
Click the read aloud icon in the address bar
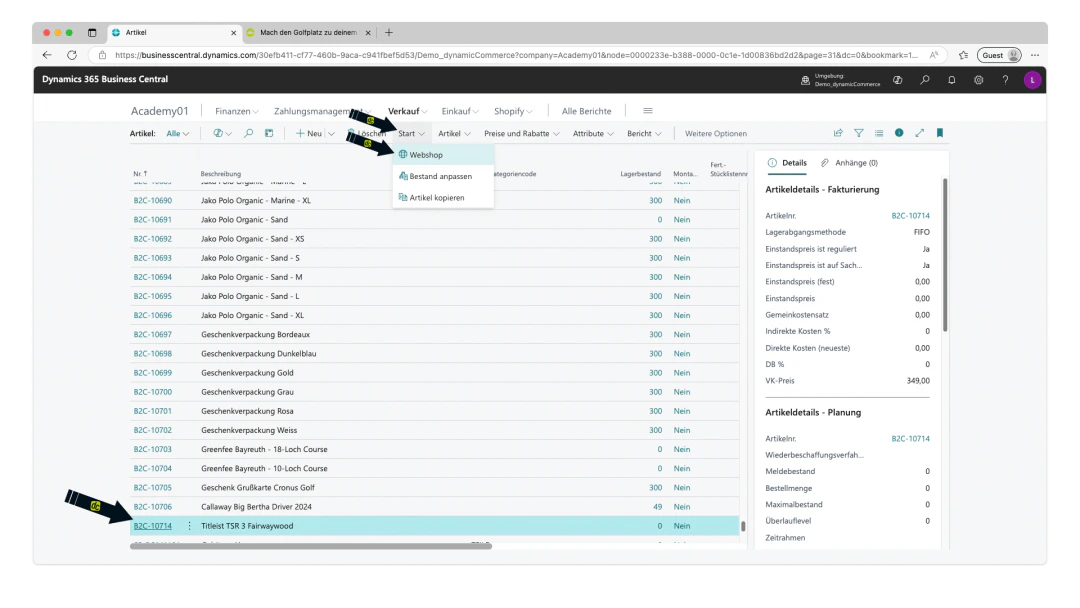point(934,55)
